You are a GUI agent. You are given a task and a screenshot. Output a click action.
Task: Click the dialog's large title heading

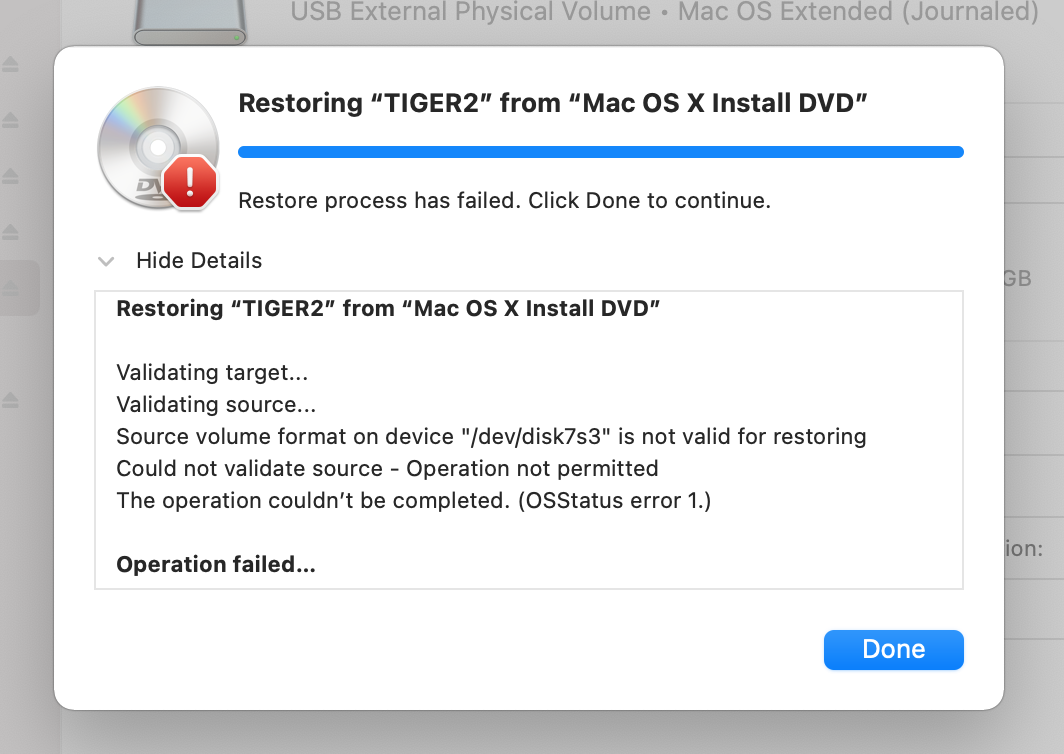[553, 103]
